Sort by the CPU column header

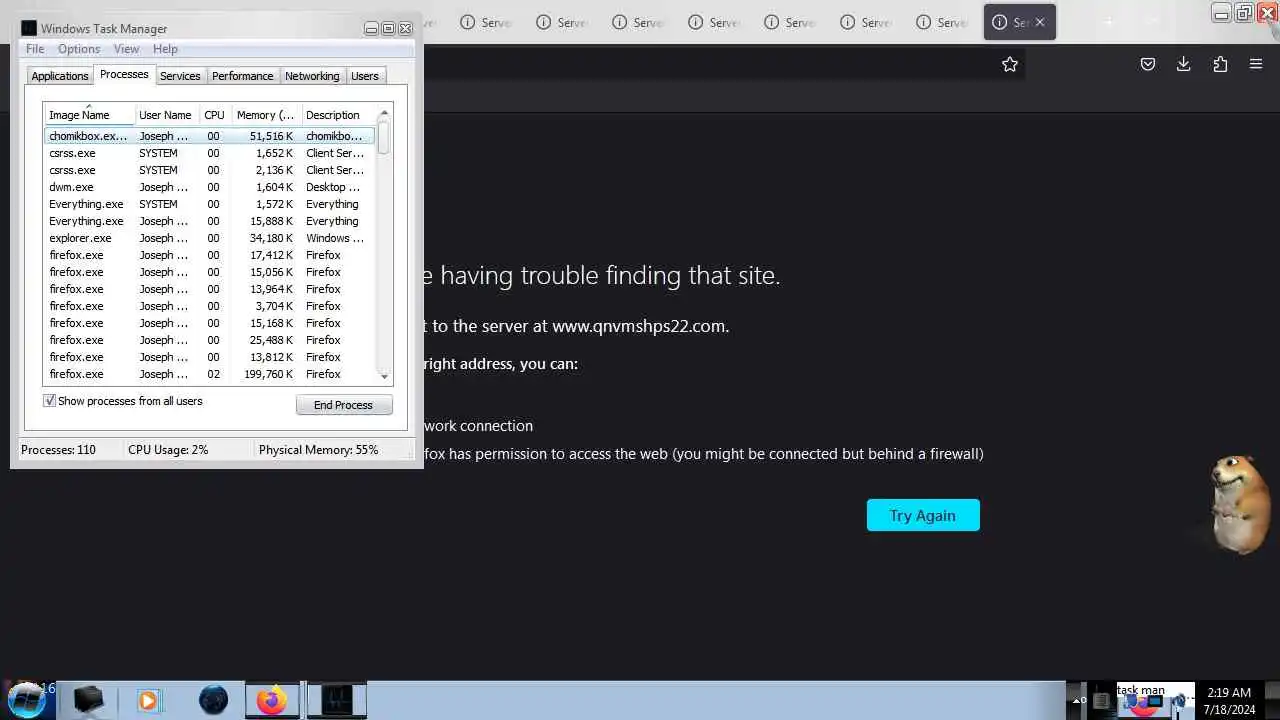tap(215, 115)
